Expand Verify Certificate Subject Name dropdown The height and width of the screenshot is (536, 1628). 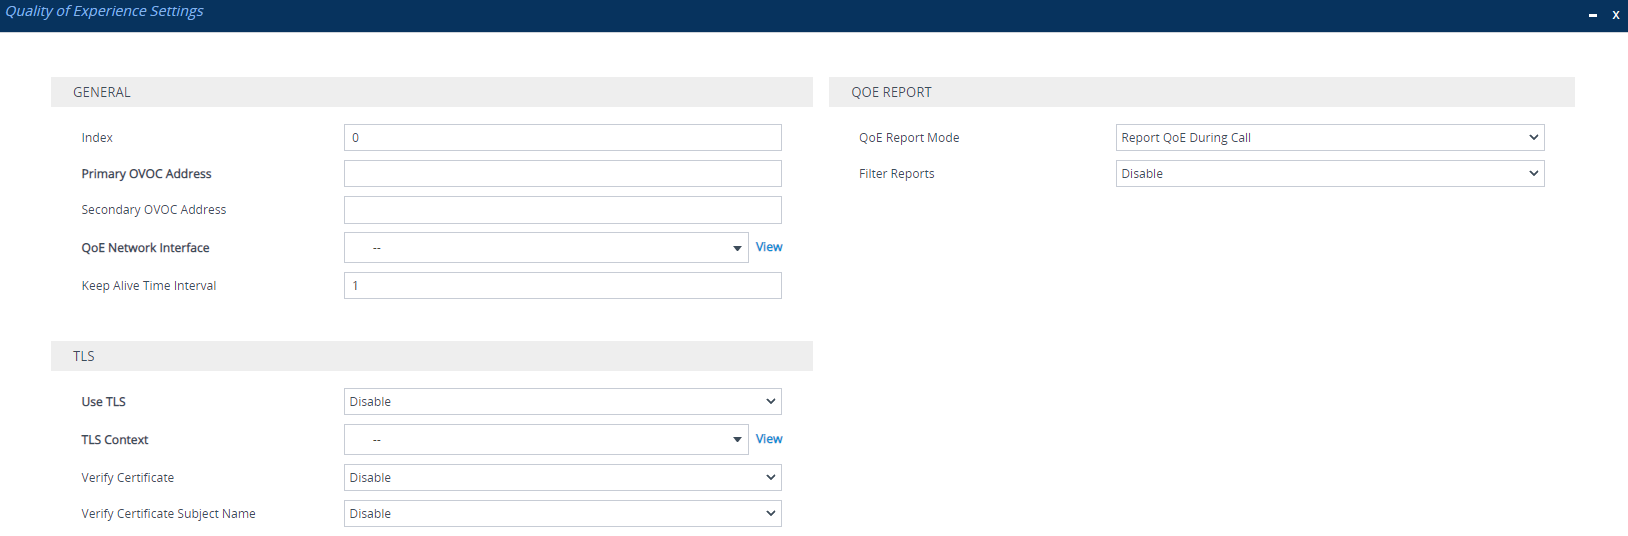pyautogui.click(x=562, y=514)
